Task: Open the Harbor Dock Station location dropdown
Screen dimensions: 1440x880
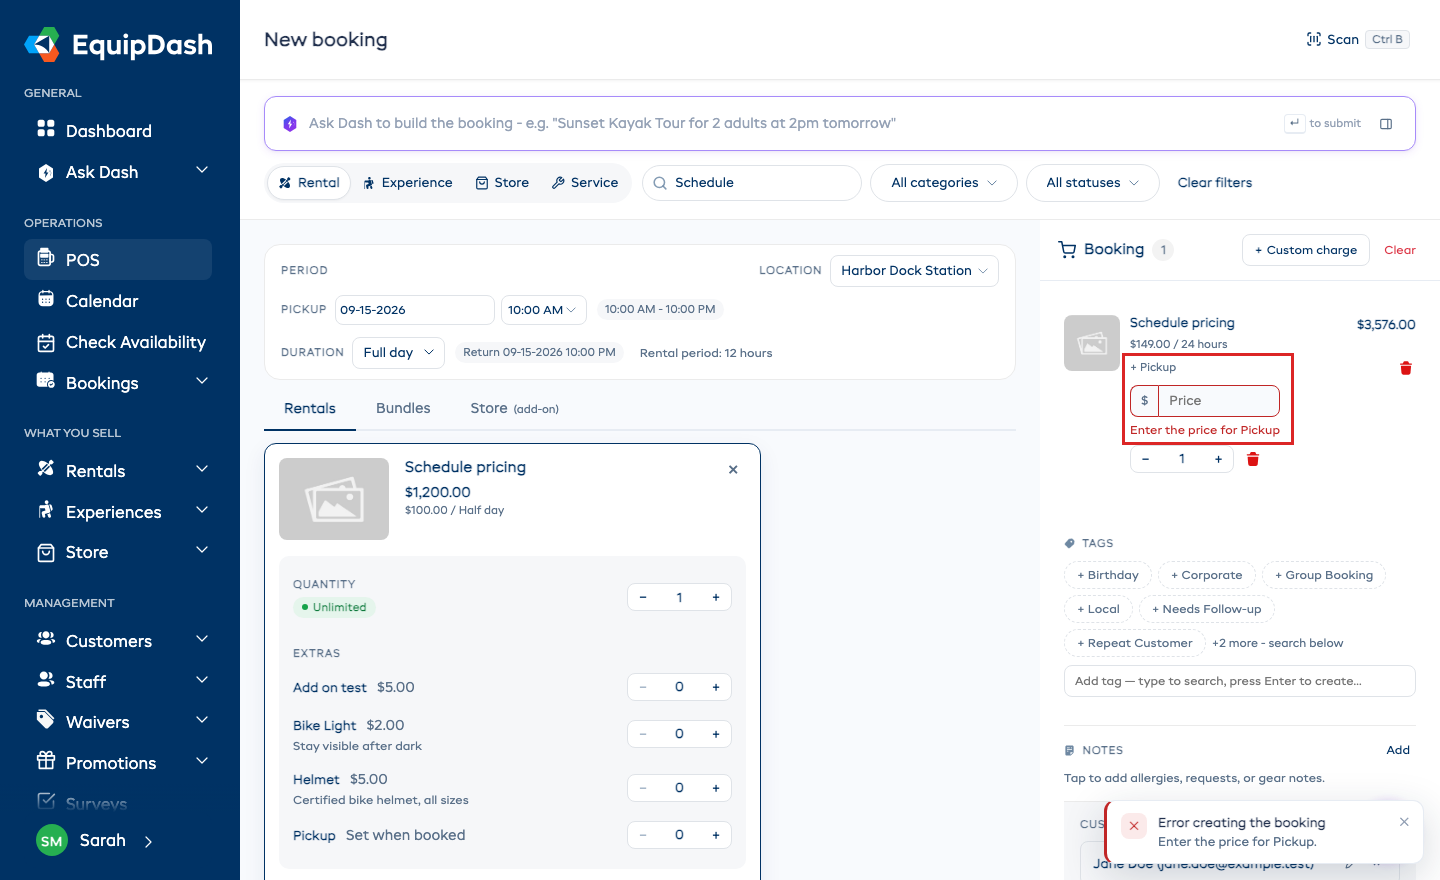Action: [914, 270]
